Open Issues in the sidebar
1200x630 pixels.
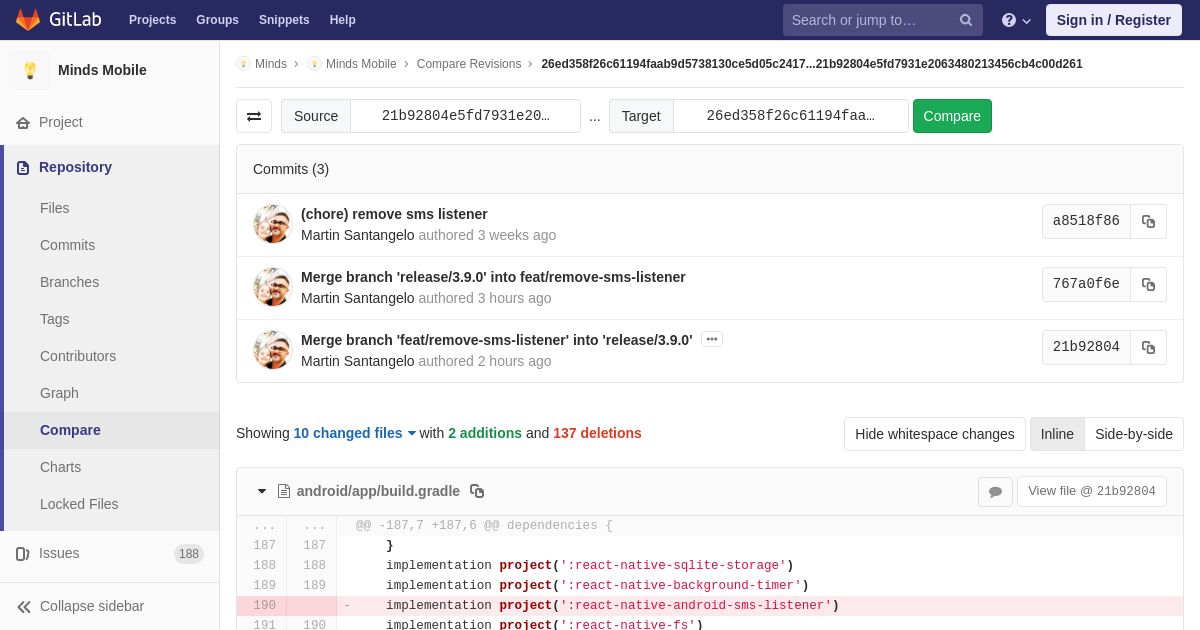tap(59, 553)
